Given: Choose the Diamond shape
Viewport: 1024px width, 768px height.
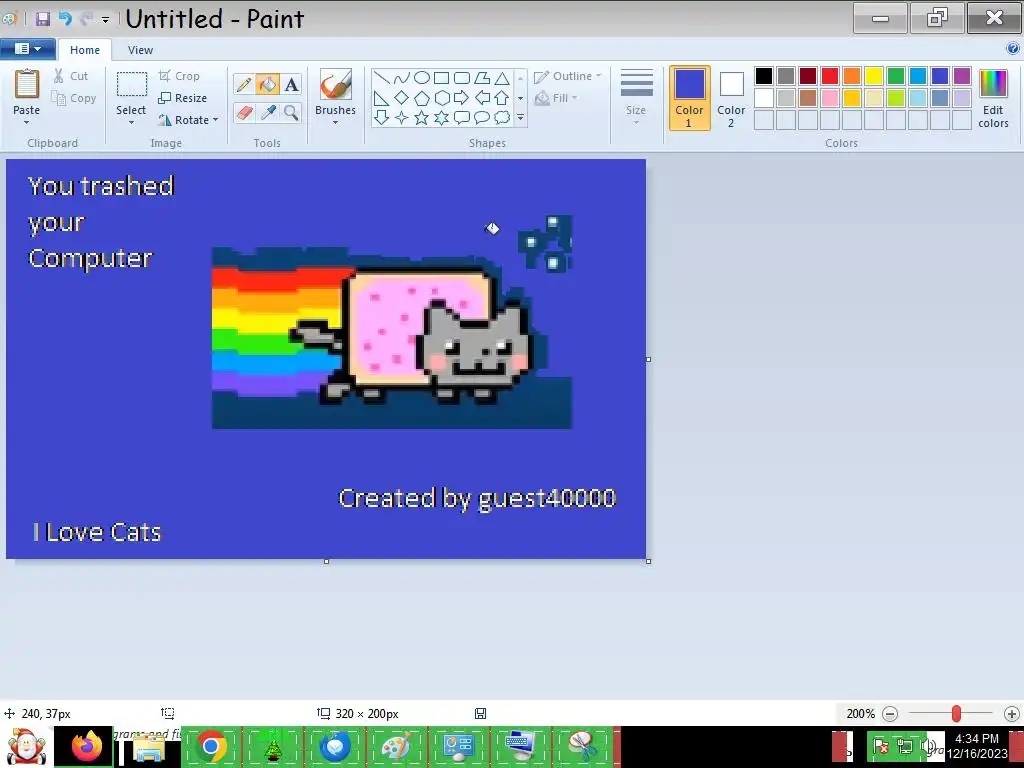Looking at the screenshot, I should [x=402, y=98].
